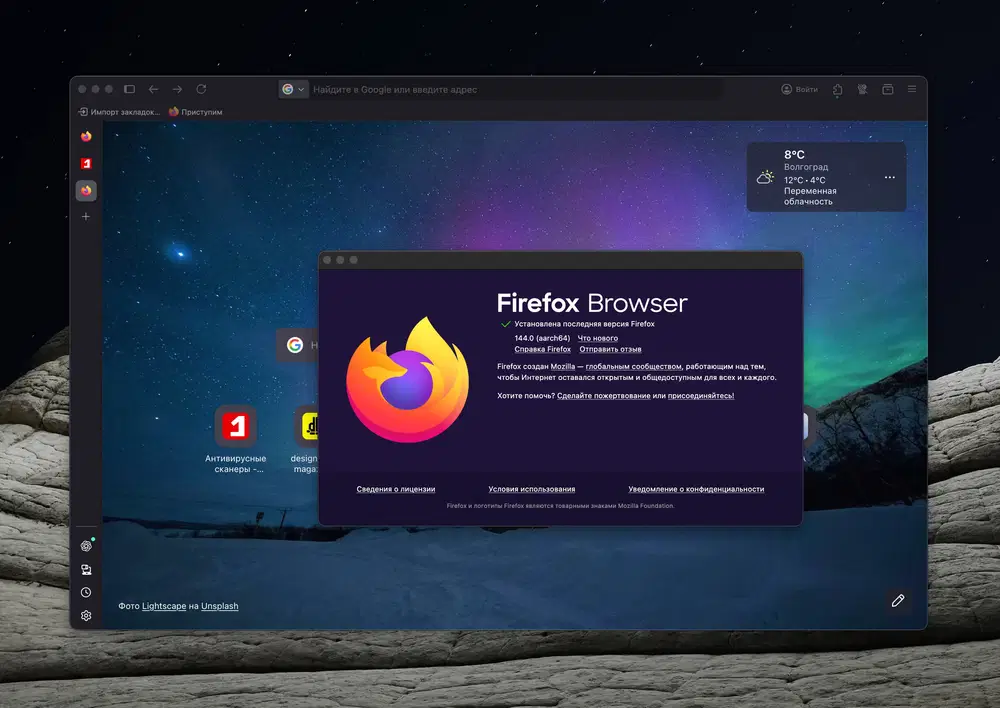Focus the address bar search field
This screenshot has width=1000, height=708.
(x=517, y=89)
